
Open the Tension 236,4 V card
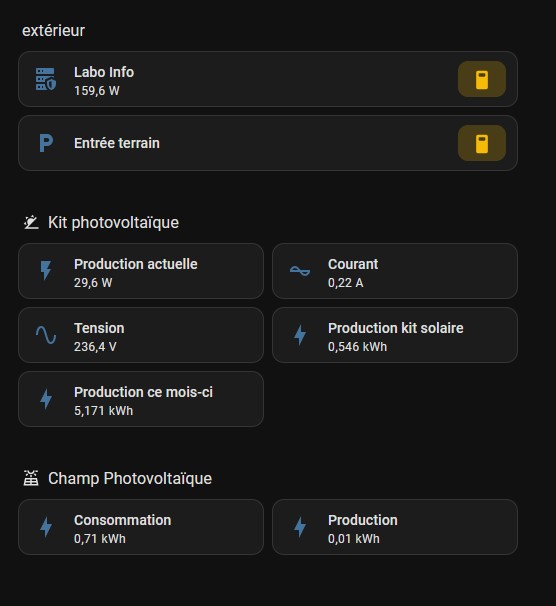141,335
